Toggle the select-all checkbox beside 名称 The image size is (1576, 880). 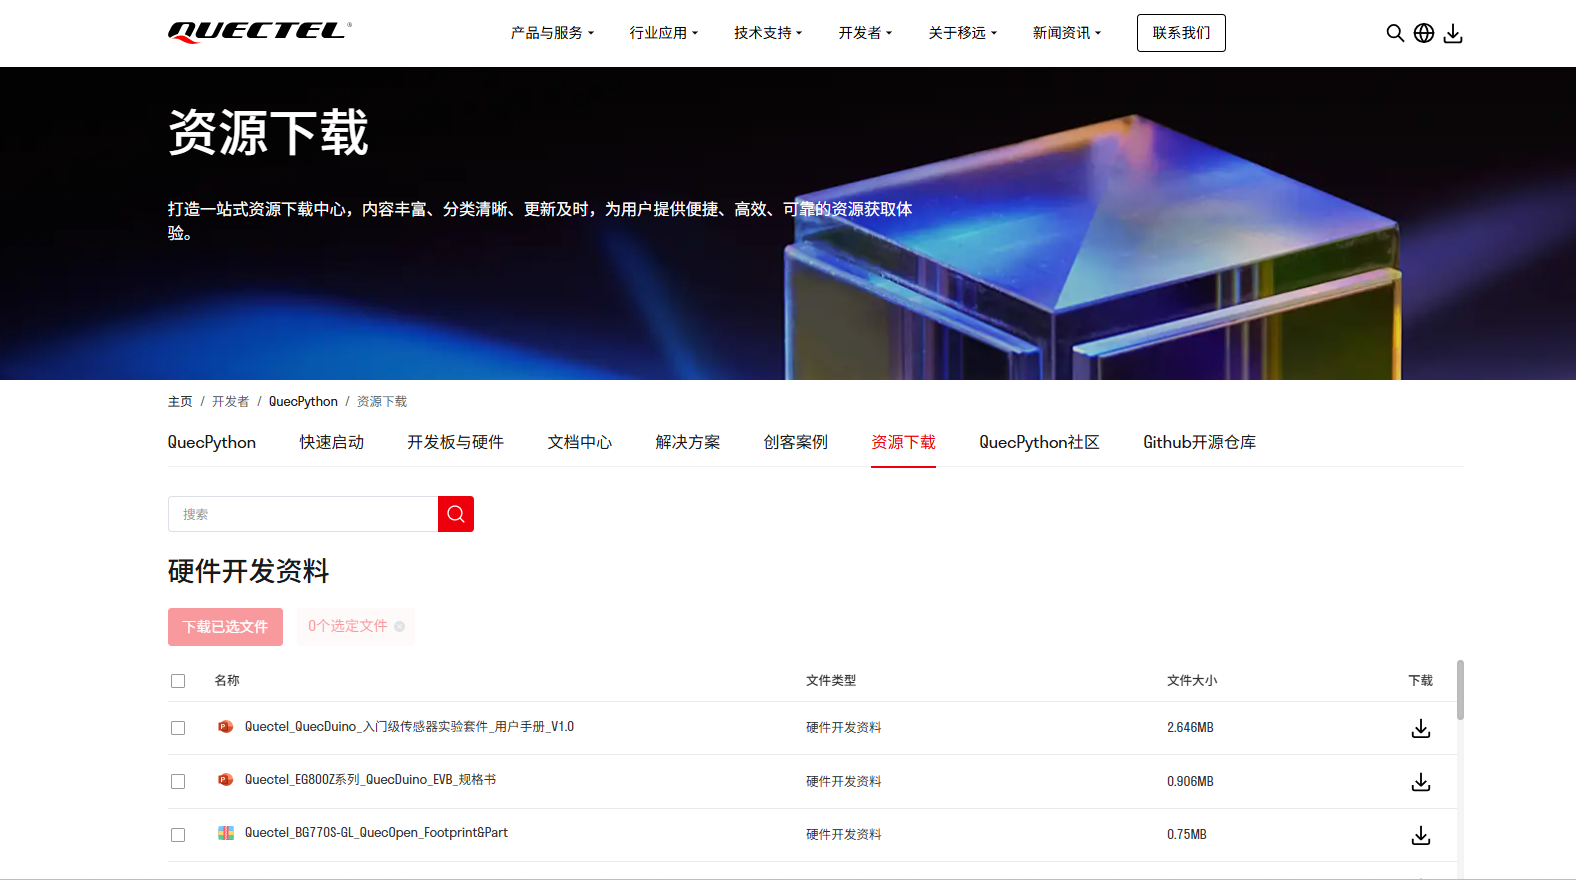coord(178,681)
